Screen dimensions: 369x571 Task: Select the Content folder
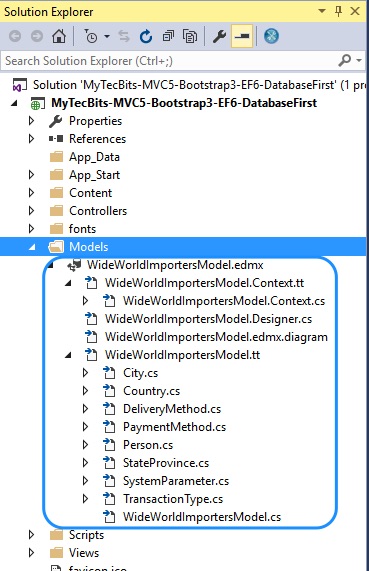[90, 193]
